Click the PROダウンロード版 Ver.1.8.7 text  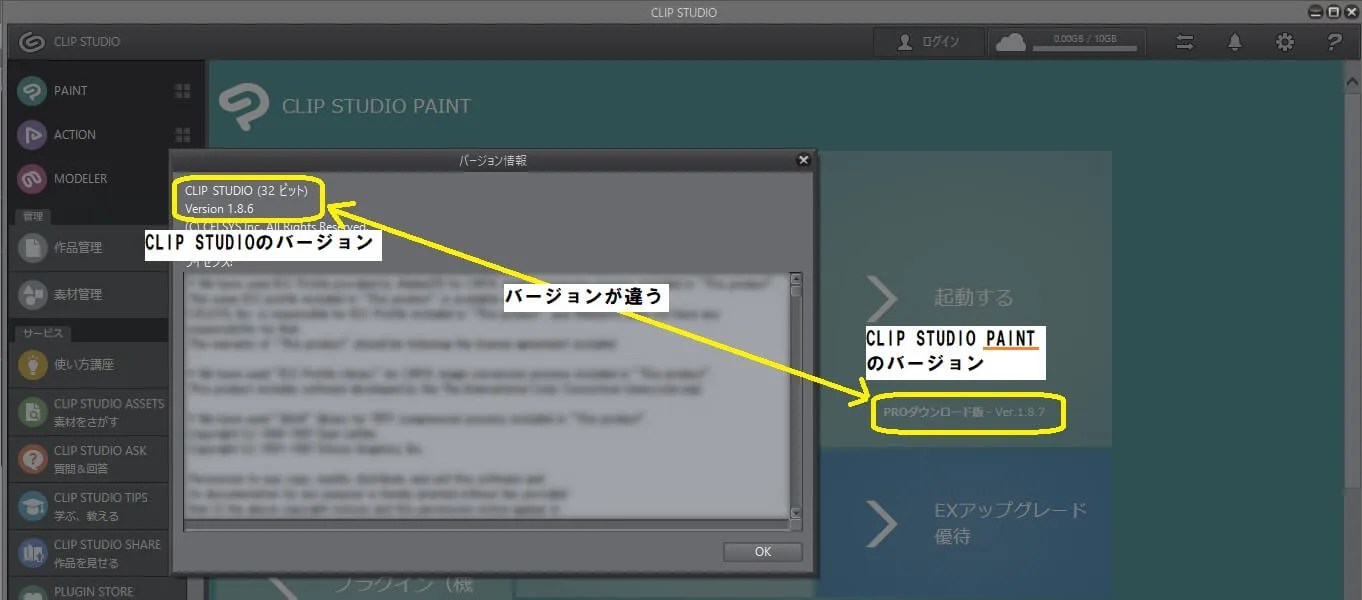[964, 412]
